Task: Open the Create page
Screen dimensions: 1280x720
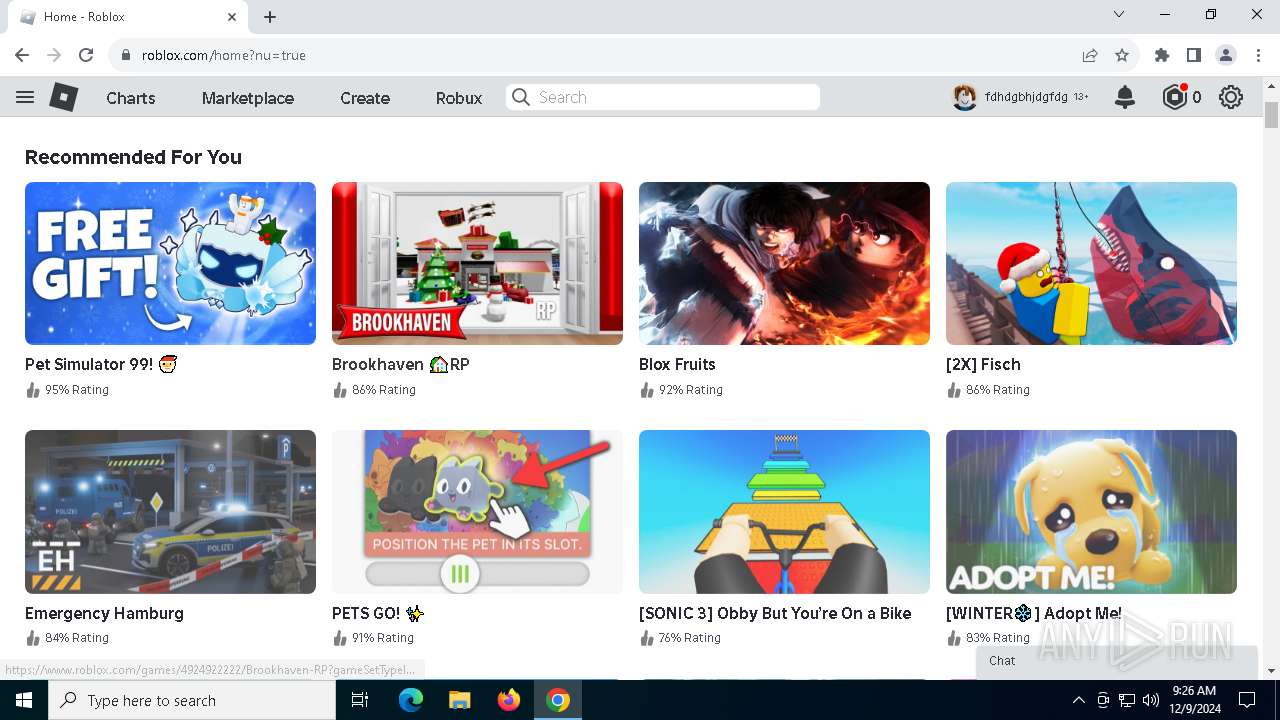Action: pos(365,98)
